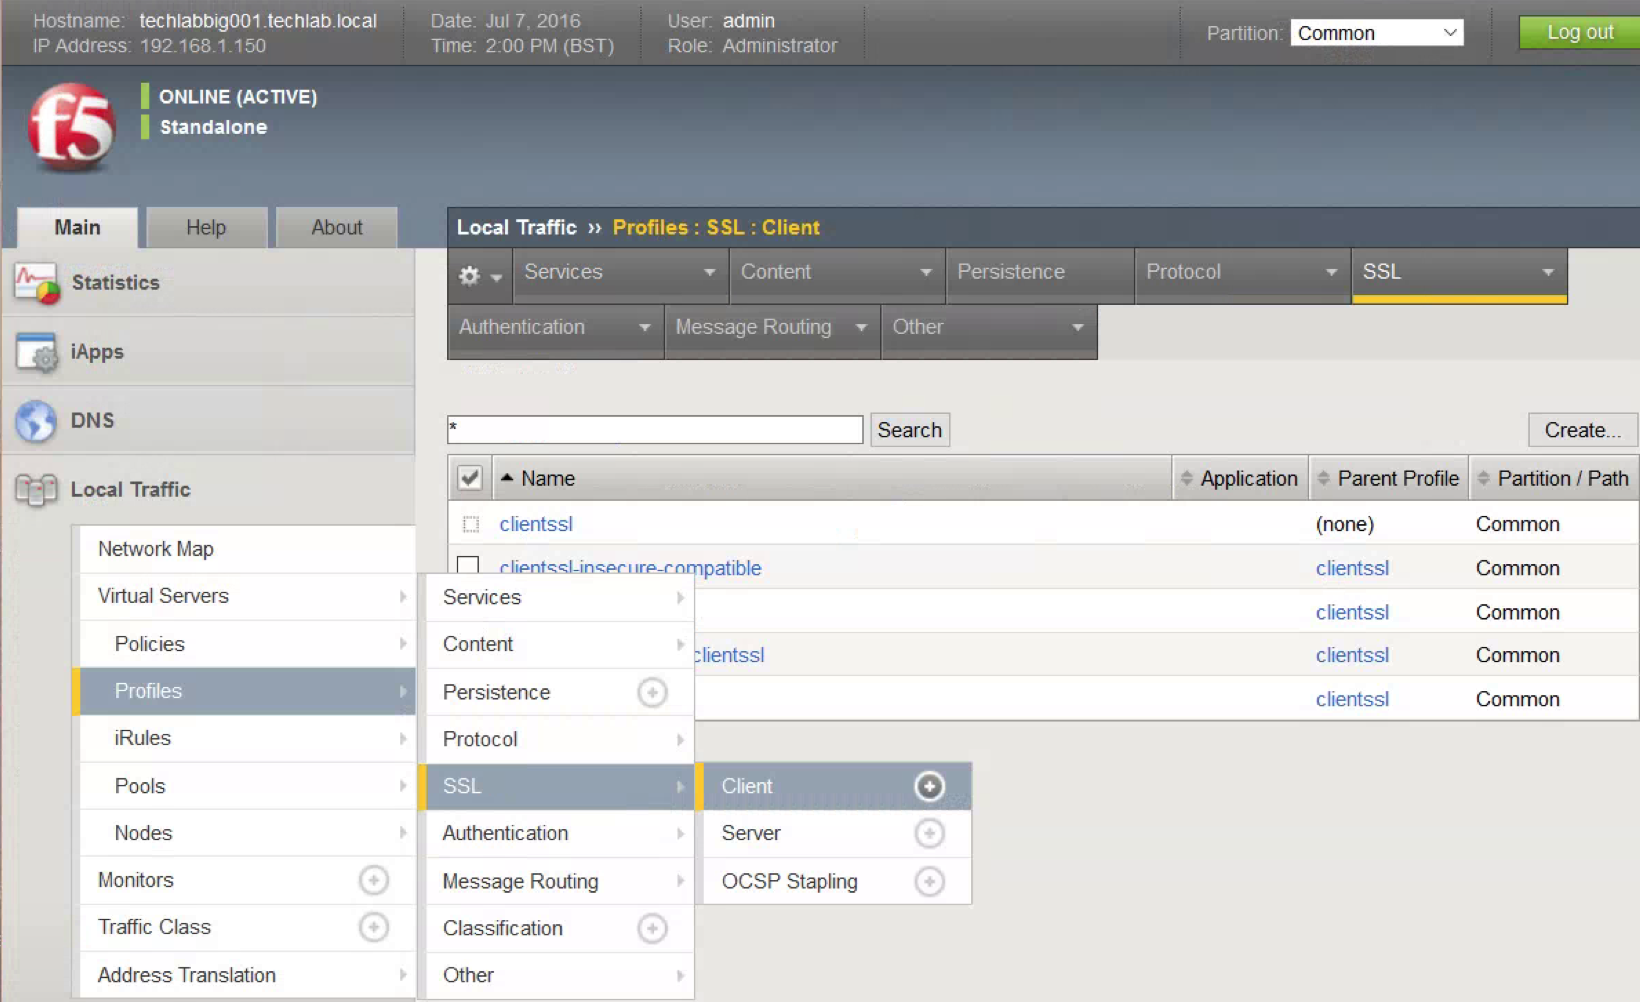Sort by Partition / Path arrows icon

click(1483, 478)
